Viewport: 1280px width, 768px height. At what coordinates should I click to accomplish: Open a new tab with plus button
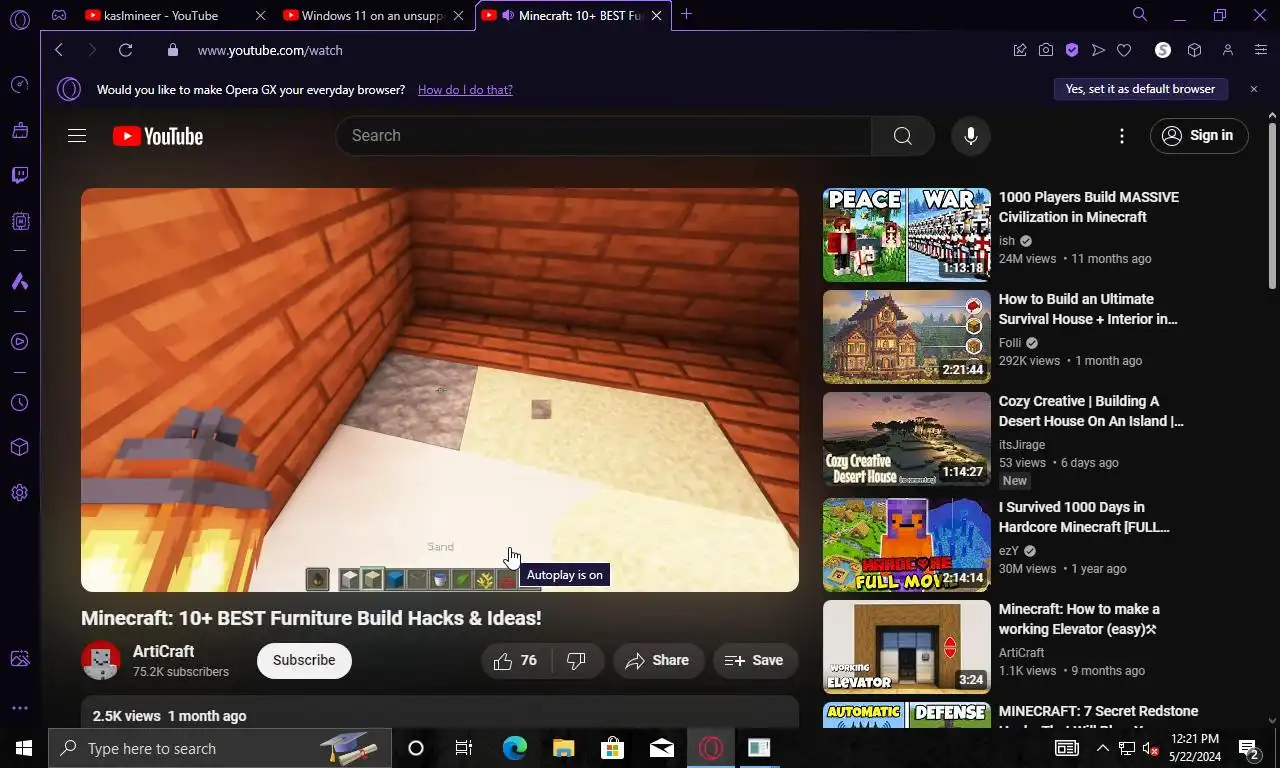[x=687, y=15]
